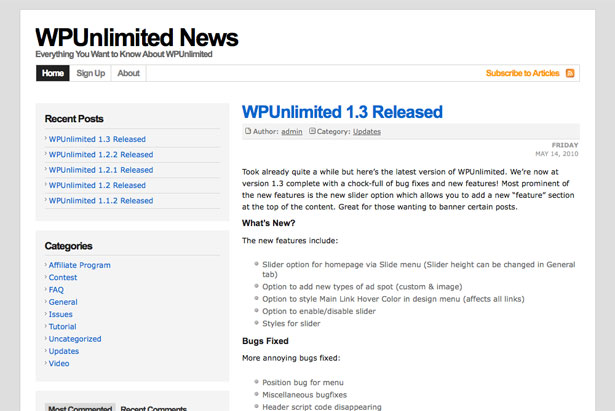Viewport: 615px width, 411px height.
Task: Switch to Recent Comments tab
Action: pos(154,408)
